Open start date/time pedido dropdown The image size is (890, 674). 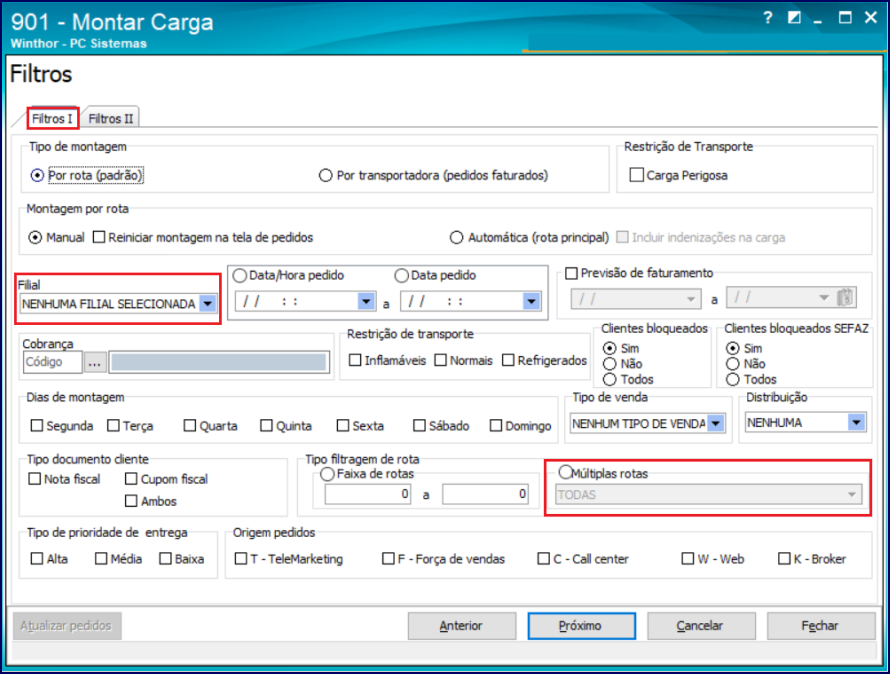(366, 302)
